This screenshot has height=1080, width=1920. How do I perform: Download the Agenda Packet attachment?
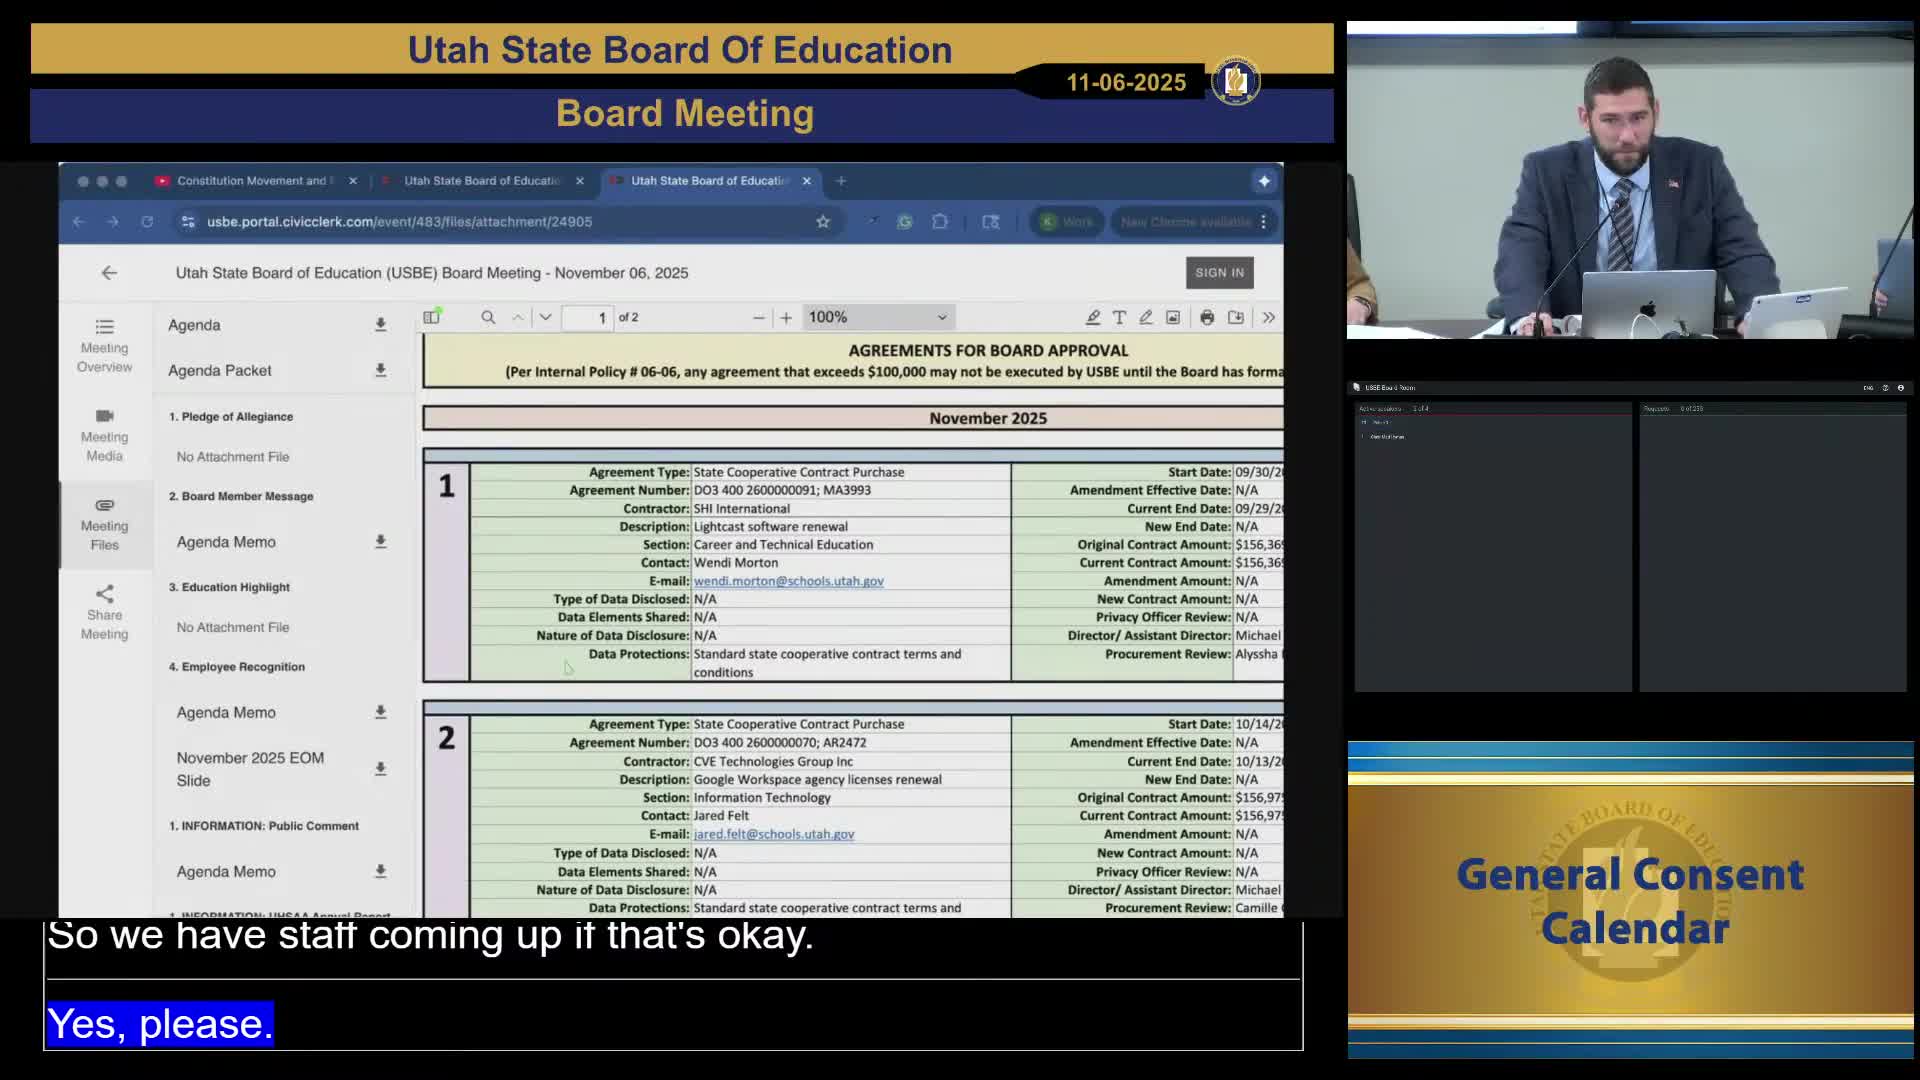pos(380,370)
